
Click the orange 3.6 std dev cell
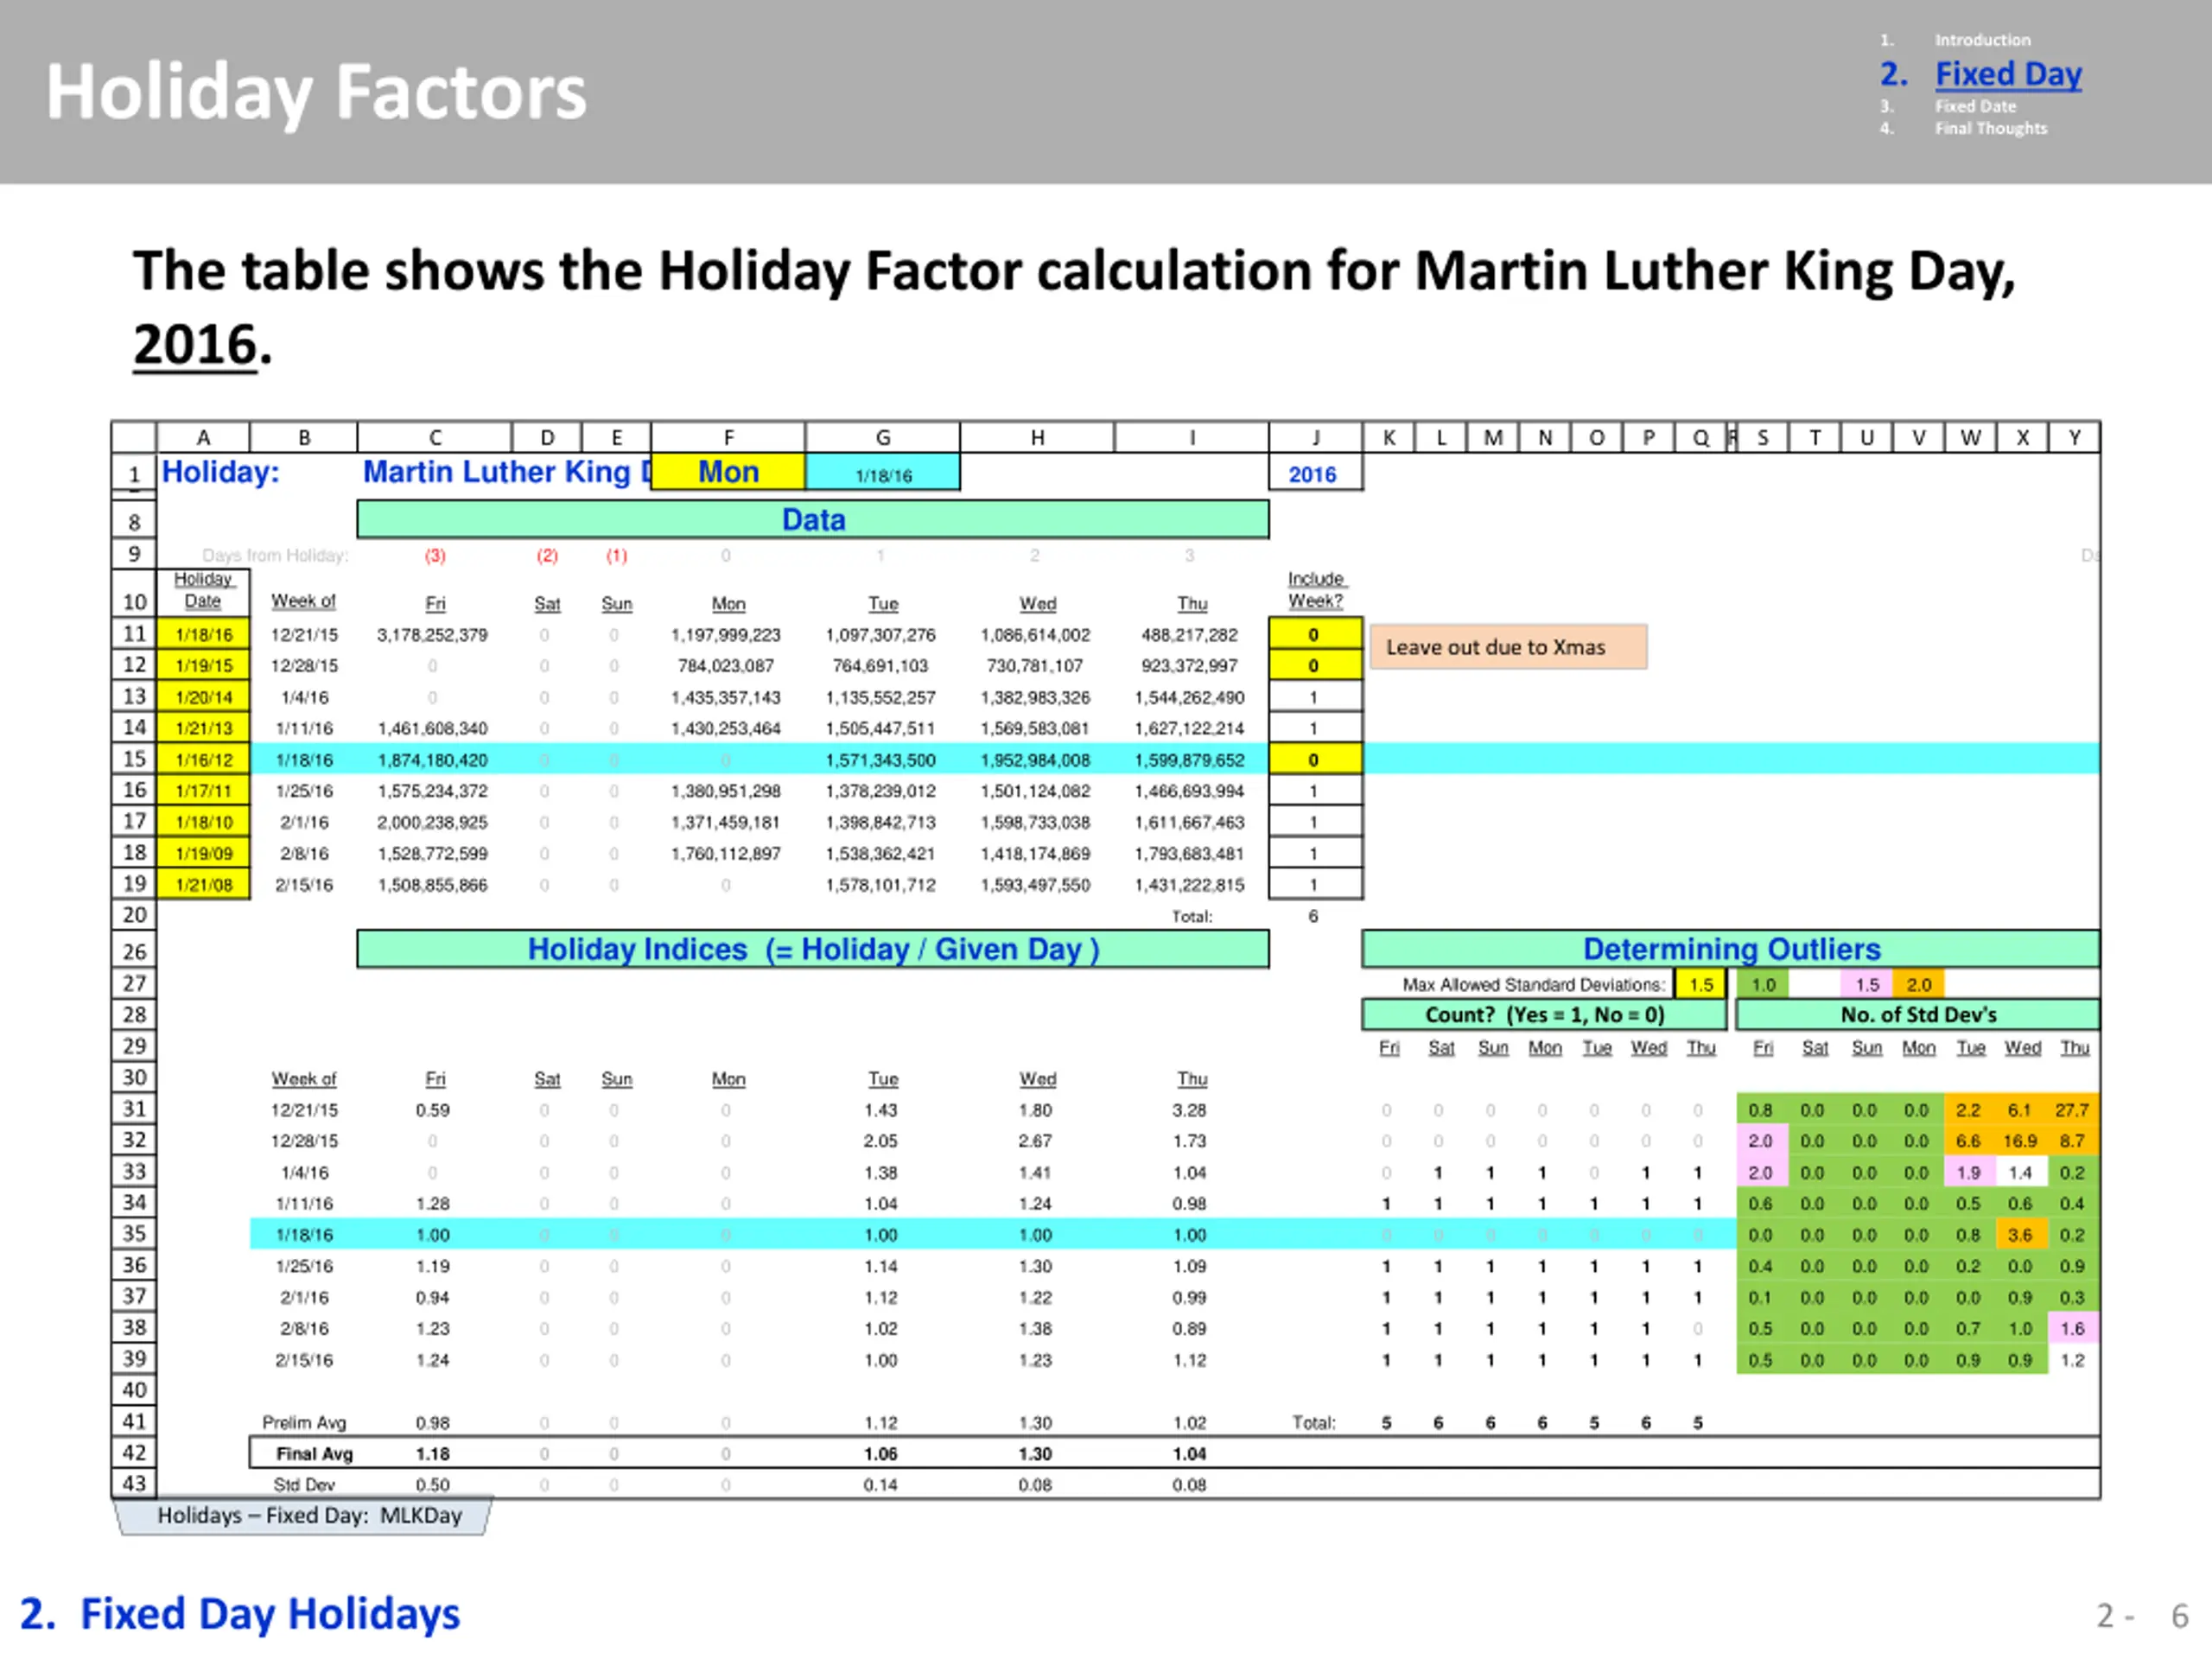(x=2020, y=1235)
